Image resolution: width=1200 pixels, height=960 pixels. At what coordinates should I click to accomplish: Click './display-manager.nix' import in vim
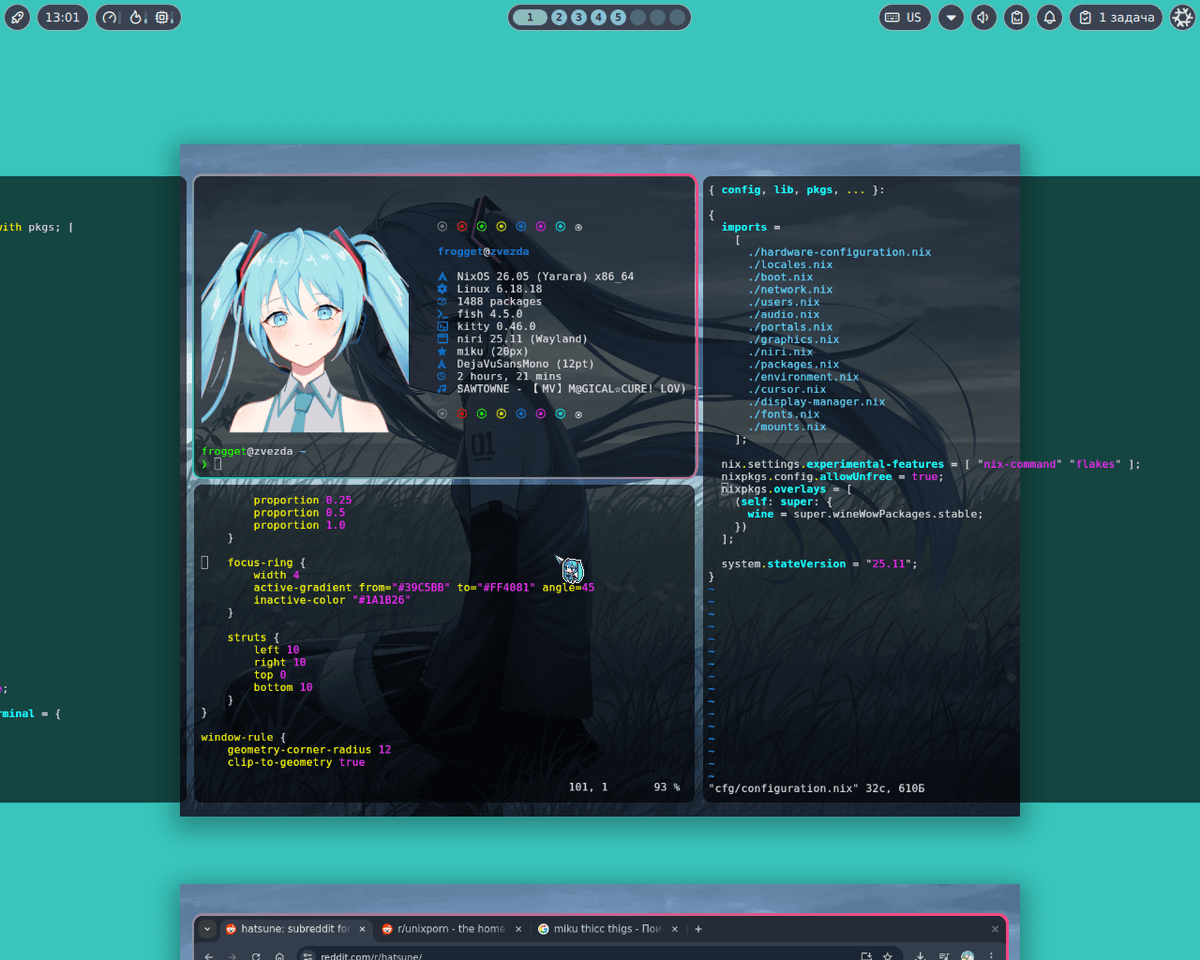click(817, 402)
